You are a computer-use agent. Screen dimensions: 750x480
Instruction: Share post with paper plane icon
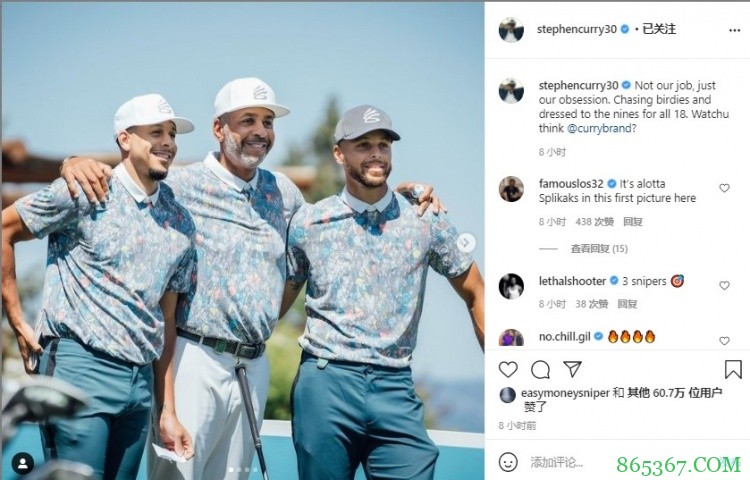coord(572,369)
